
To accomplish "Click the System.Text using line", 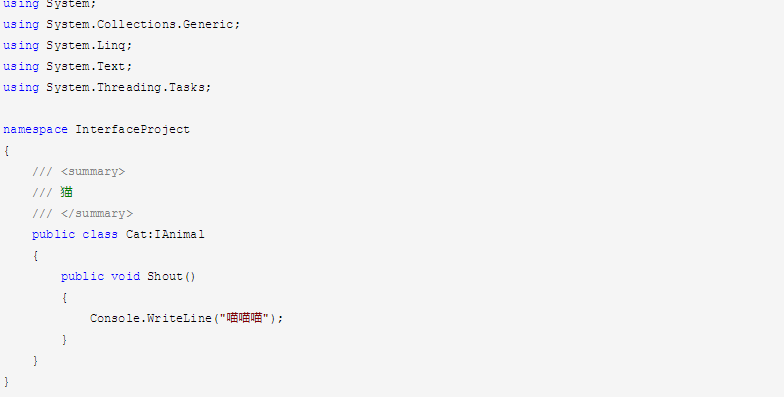I will coord(68,66).
